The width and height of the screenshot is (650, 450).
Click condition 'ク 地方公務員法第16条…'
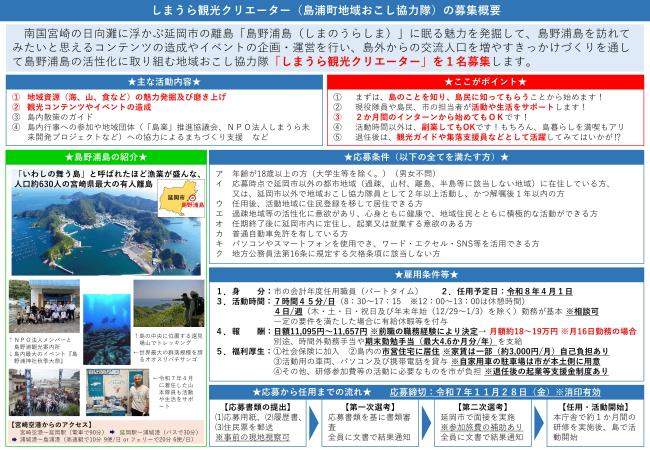[328, 253]
